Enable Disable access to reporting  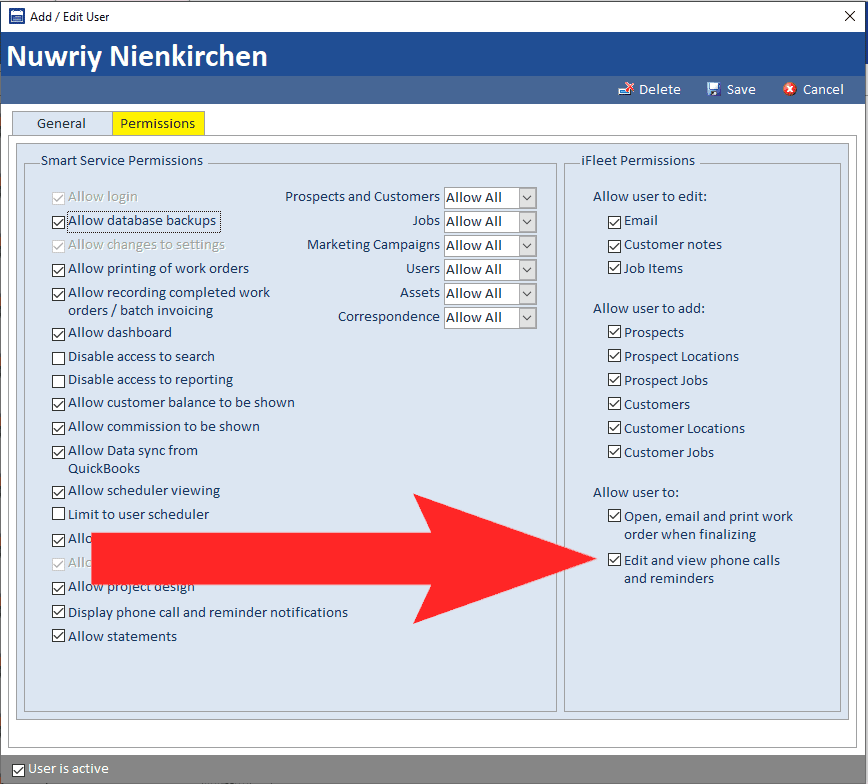[x=58, y=381]
